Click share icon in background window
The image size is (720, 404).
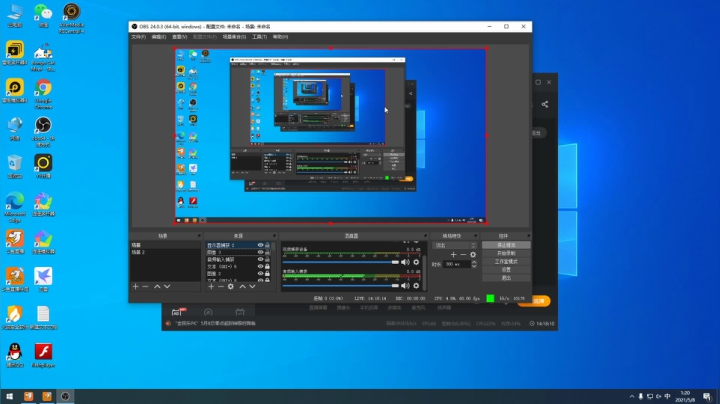(545, 104)
